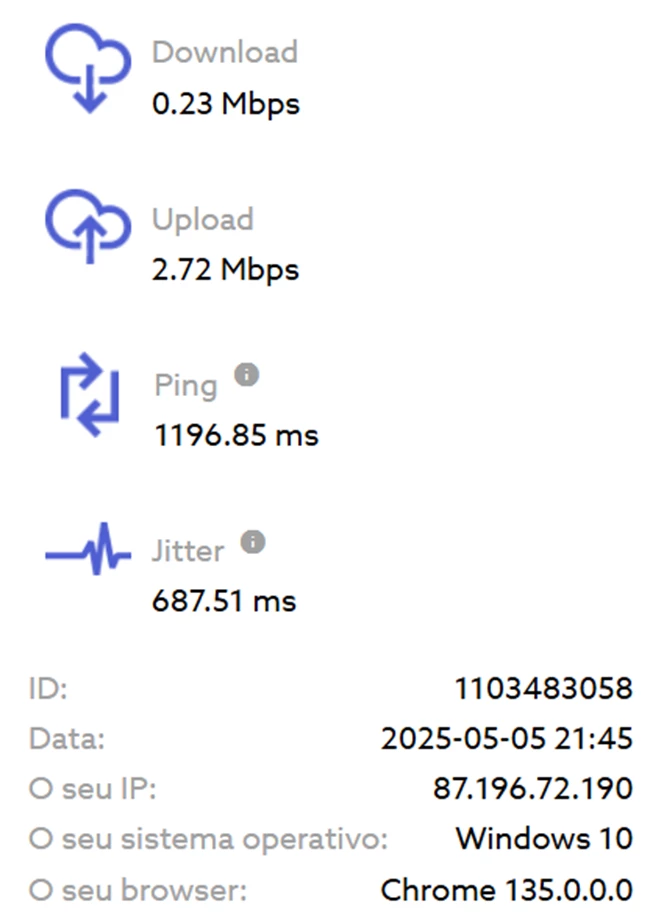The width and height of the screenshot is (664, 921).
Task: Click the test ID number 1103483058
Action: 543,689
